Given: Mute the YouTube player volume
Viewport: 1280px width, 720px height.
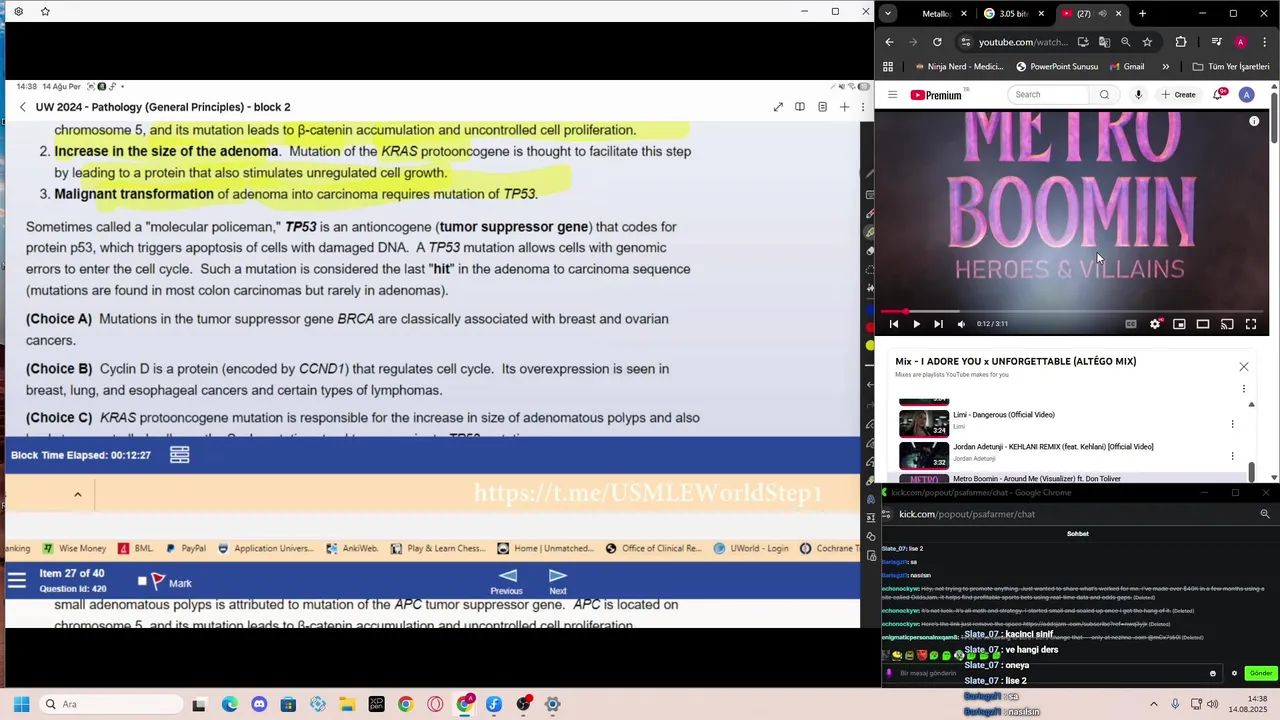Looking at the screenshot, I should coord(962,324).
